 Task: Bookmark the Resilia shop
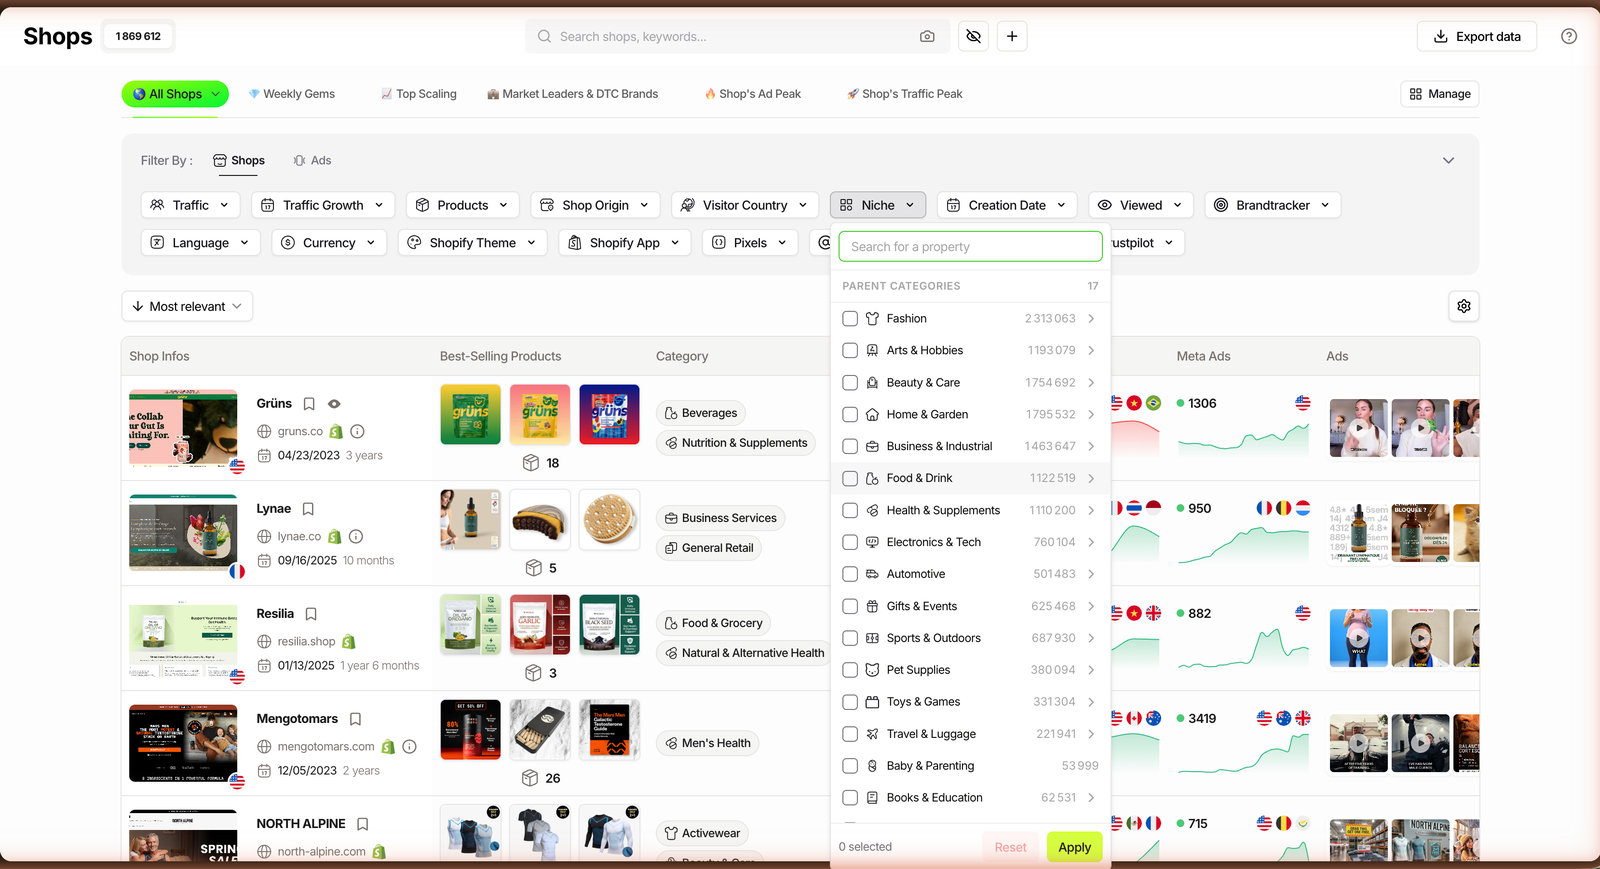311,614
